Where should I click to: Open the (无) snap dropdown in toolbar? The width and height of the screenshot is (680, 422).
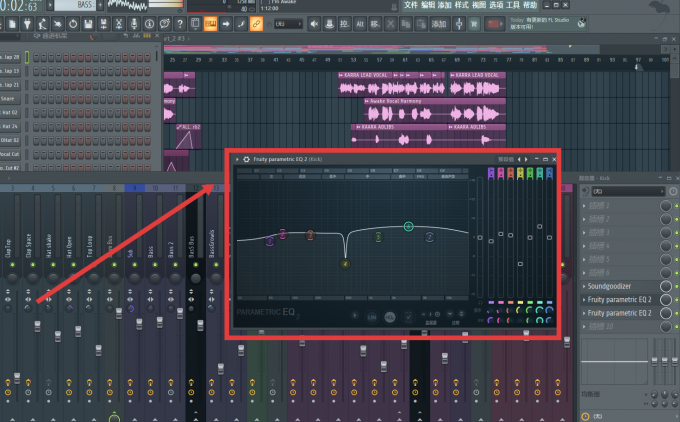pyautogui.click(x=288, y=24)
